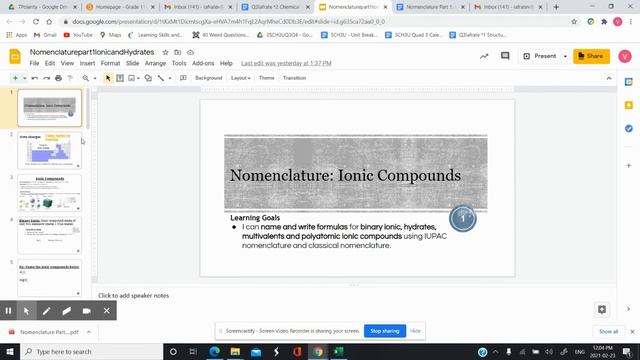Click the Present button
The width and height of the screenshot is (640, 360).
540,56
